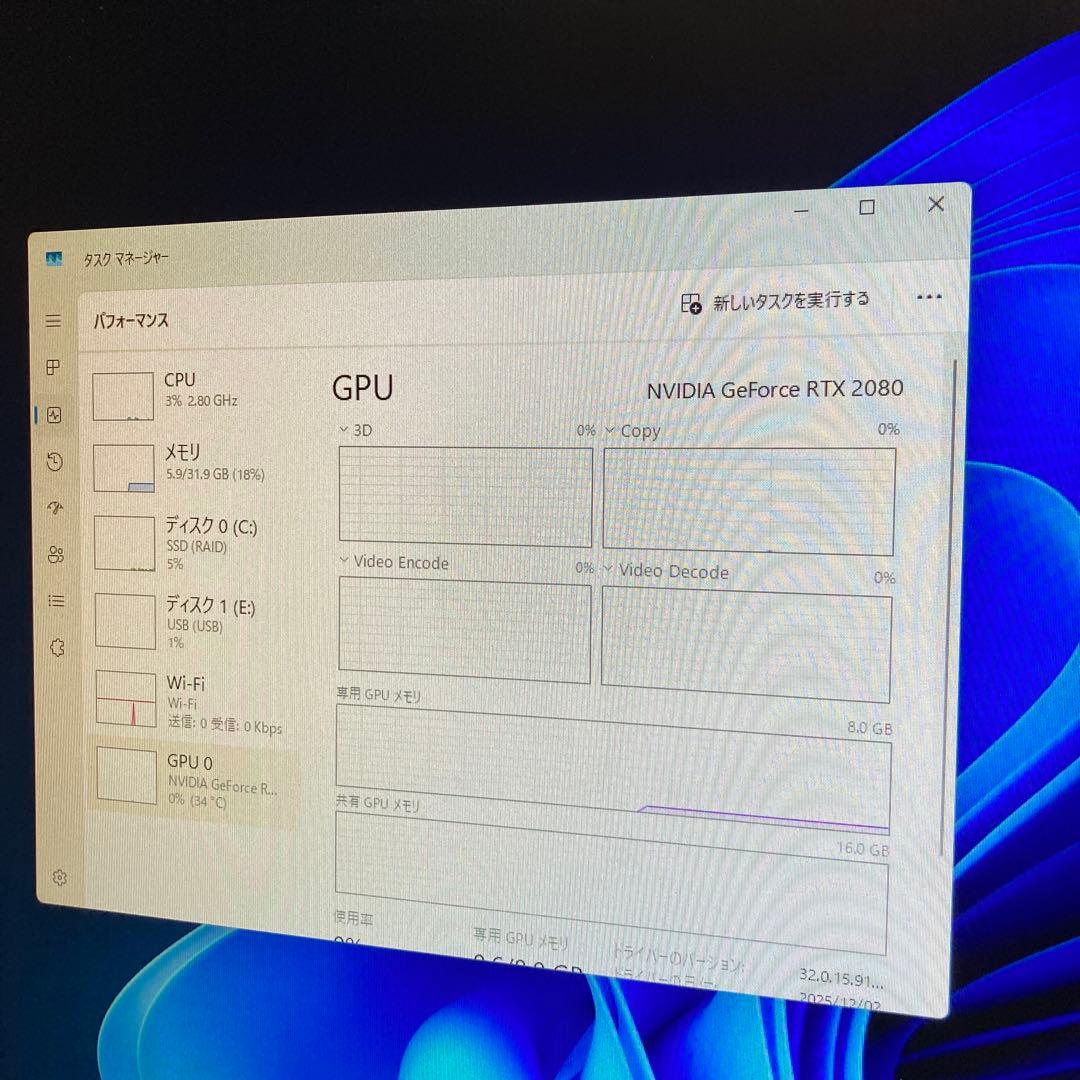
Task: Open the Services icon in the sidebar
Action: click(57, 647)
